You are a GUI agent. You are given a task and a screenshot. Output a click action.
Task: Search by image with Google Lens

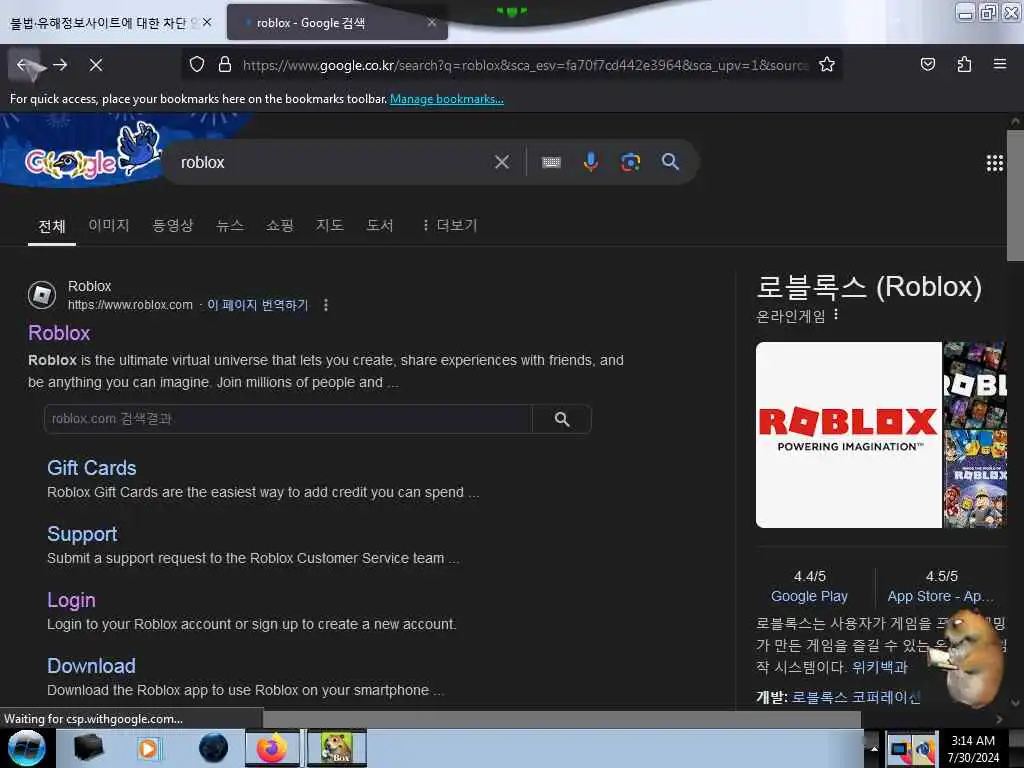[630, 162]
